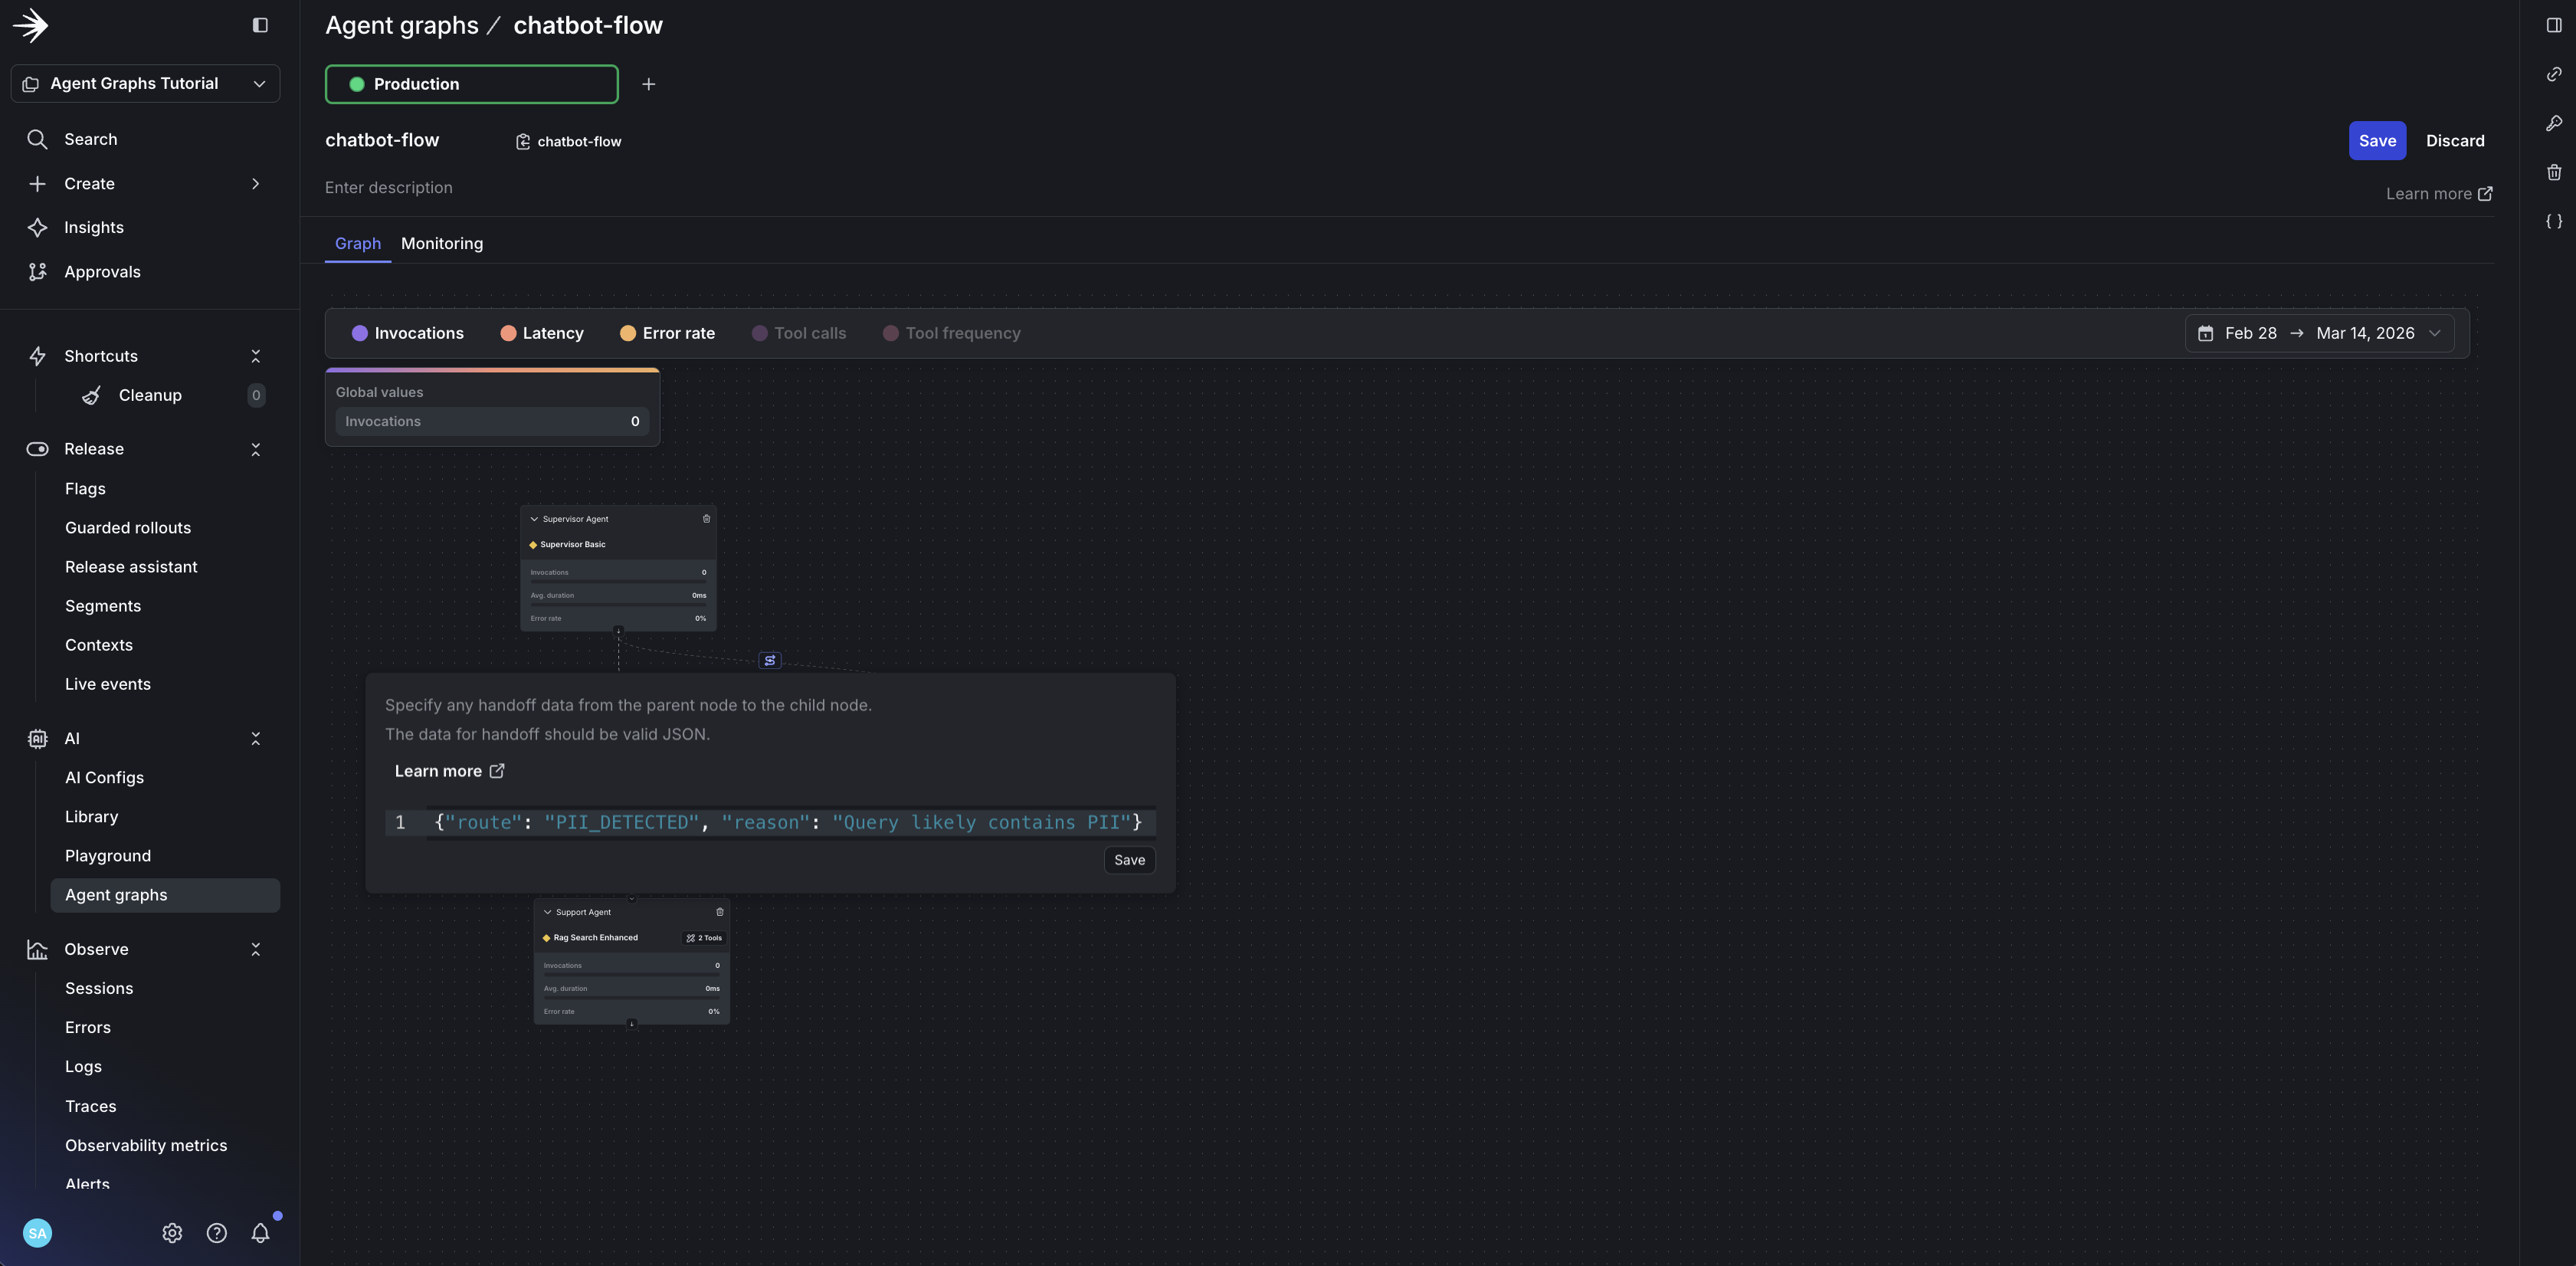Toggle the Latency metric filter
The width and height of the screenshot is (2576, 1266).
point(541,333)
